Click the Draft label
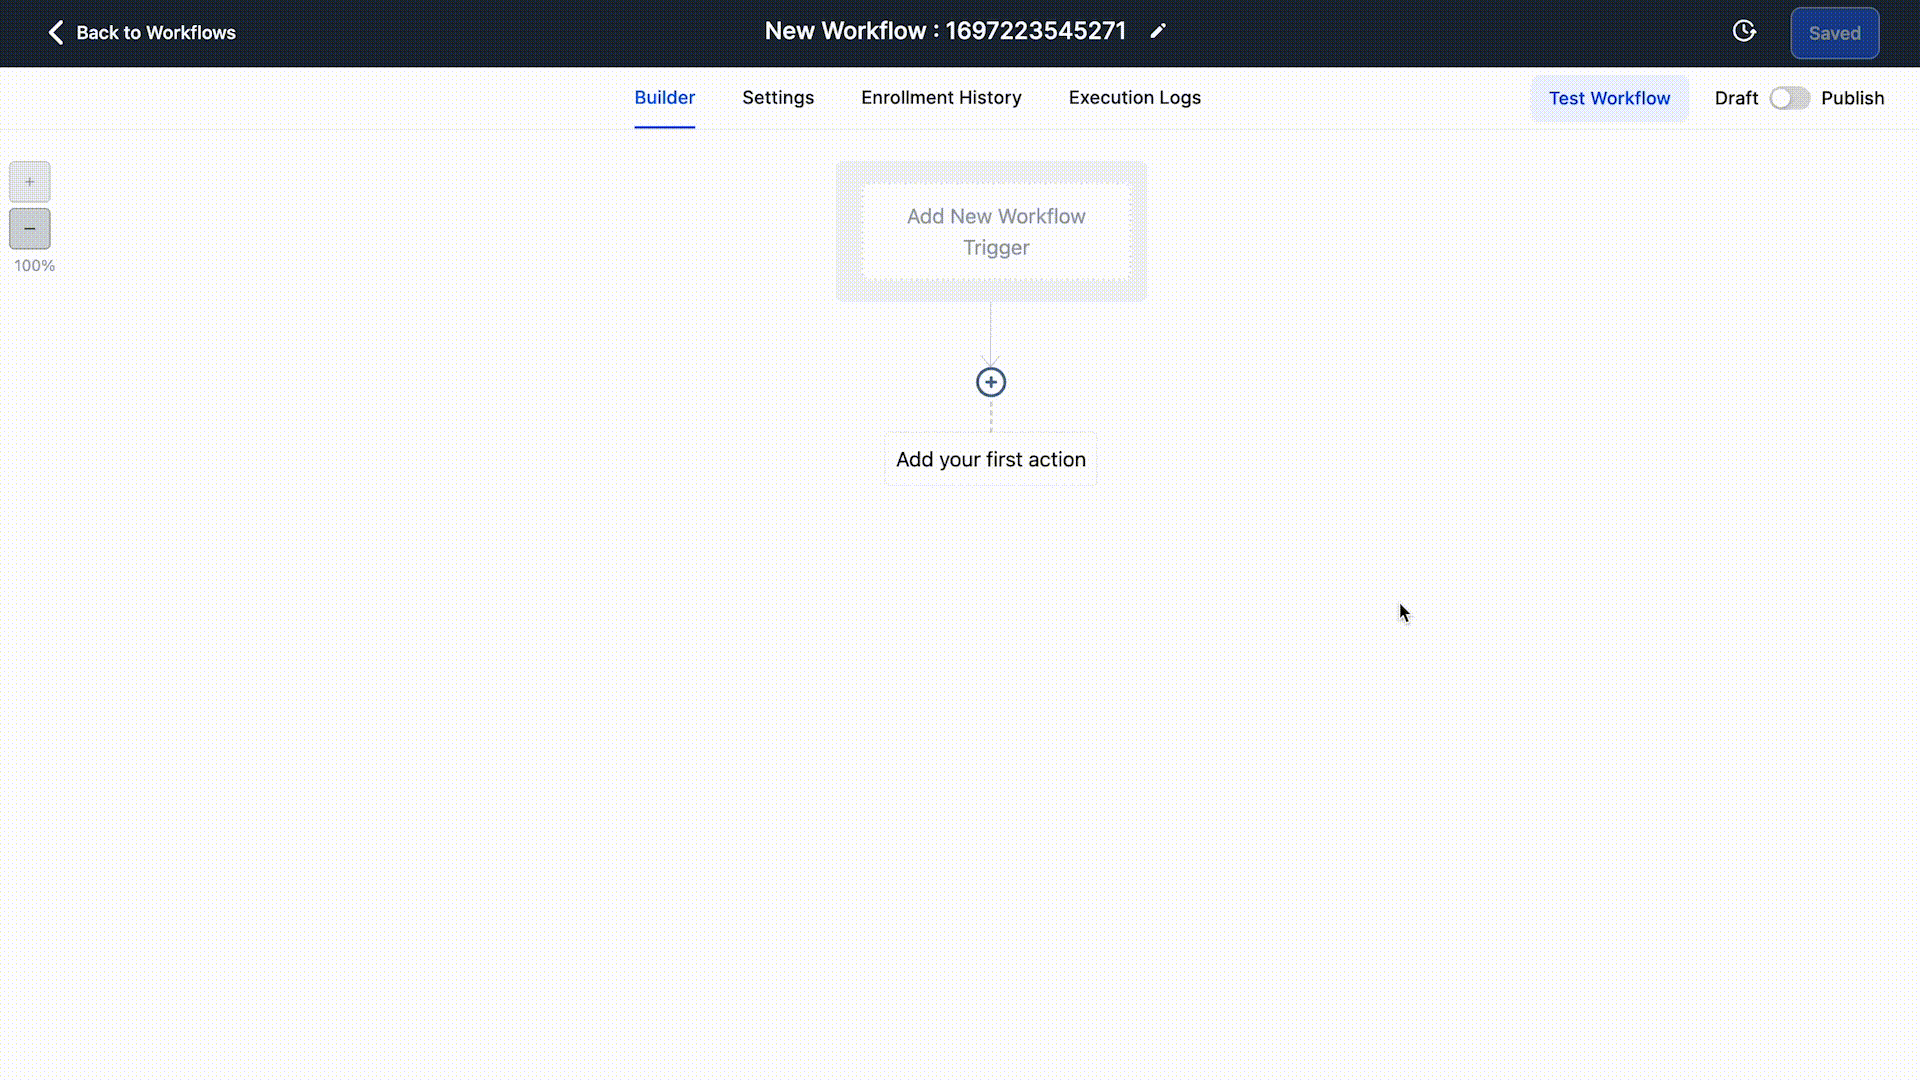 point(1736,98)
